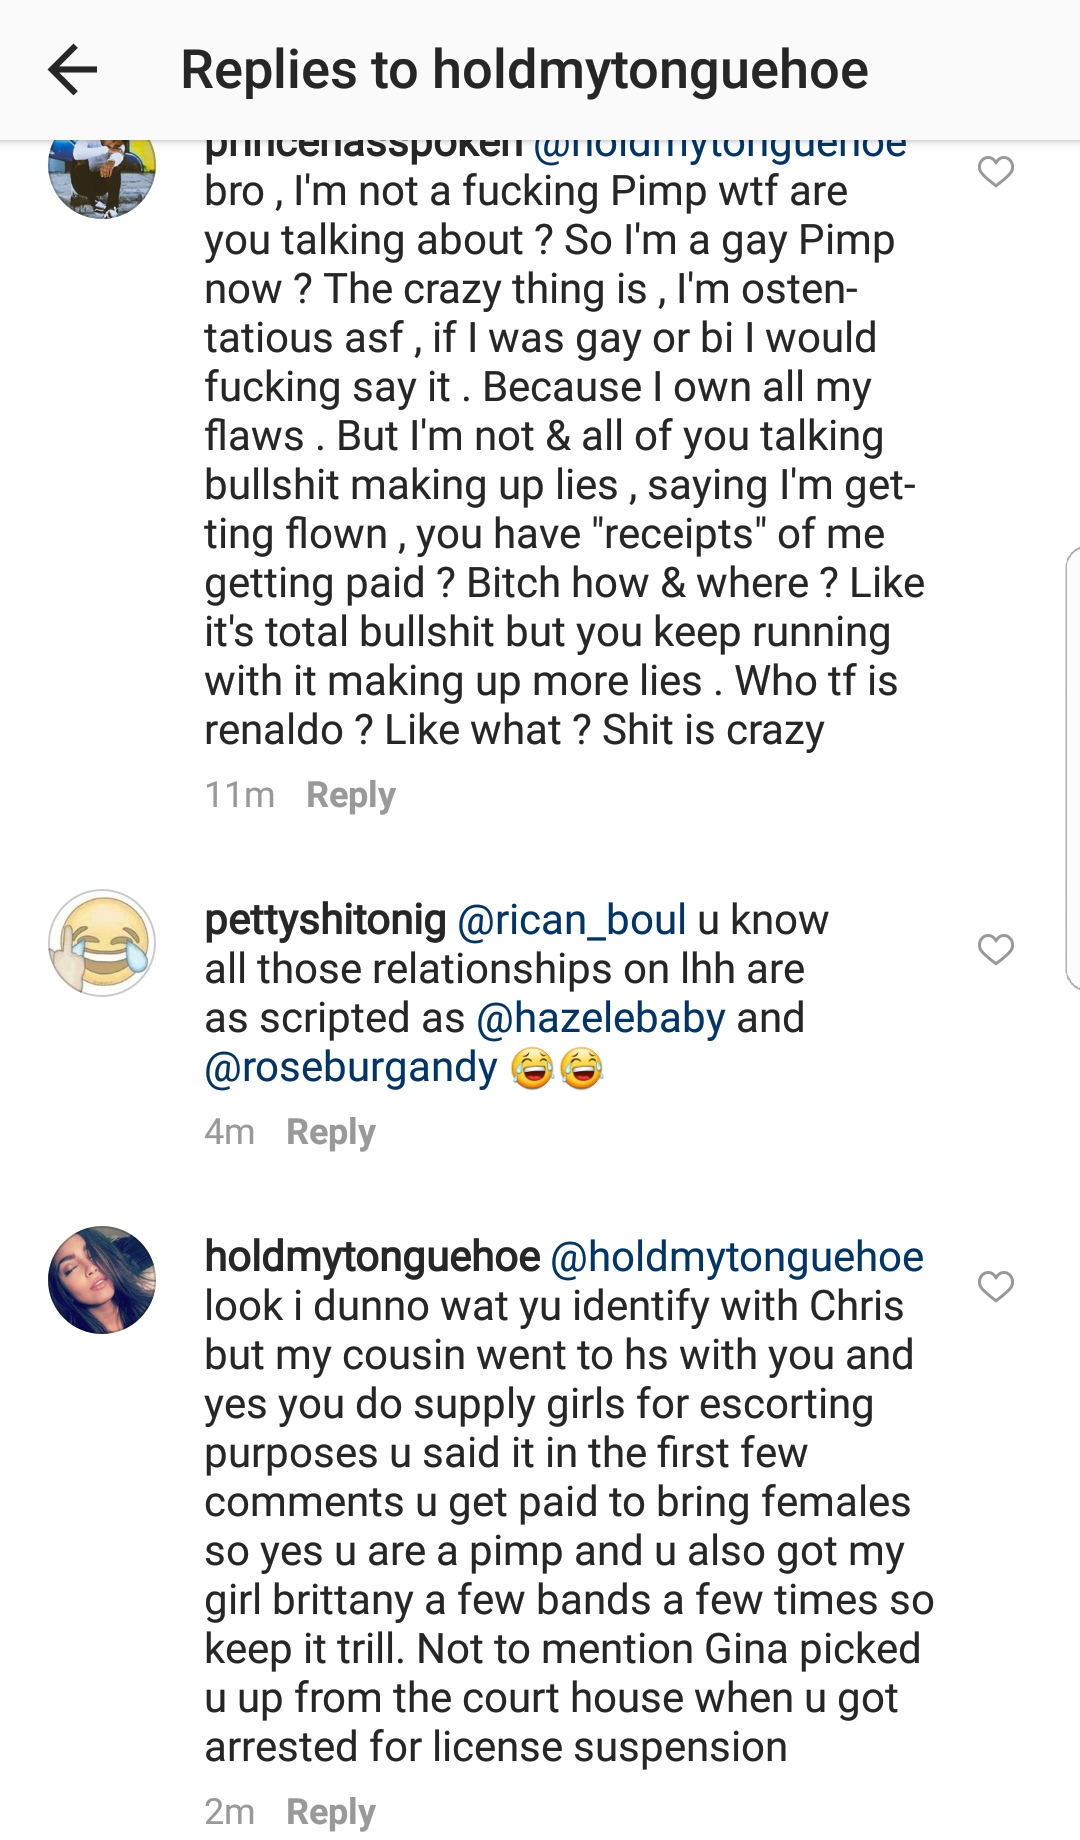Open holdmytonguehoe's profile photo
The height and width of the screenshot is (1840, 1080).
pyautogui.click(x=102, y=1280)
